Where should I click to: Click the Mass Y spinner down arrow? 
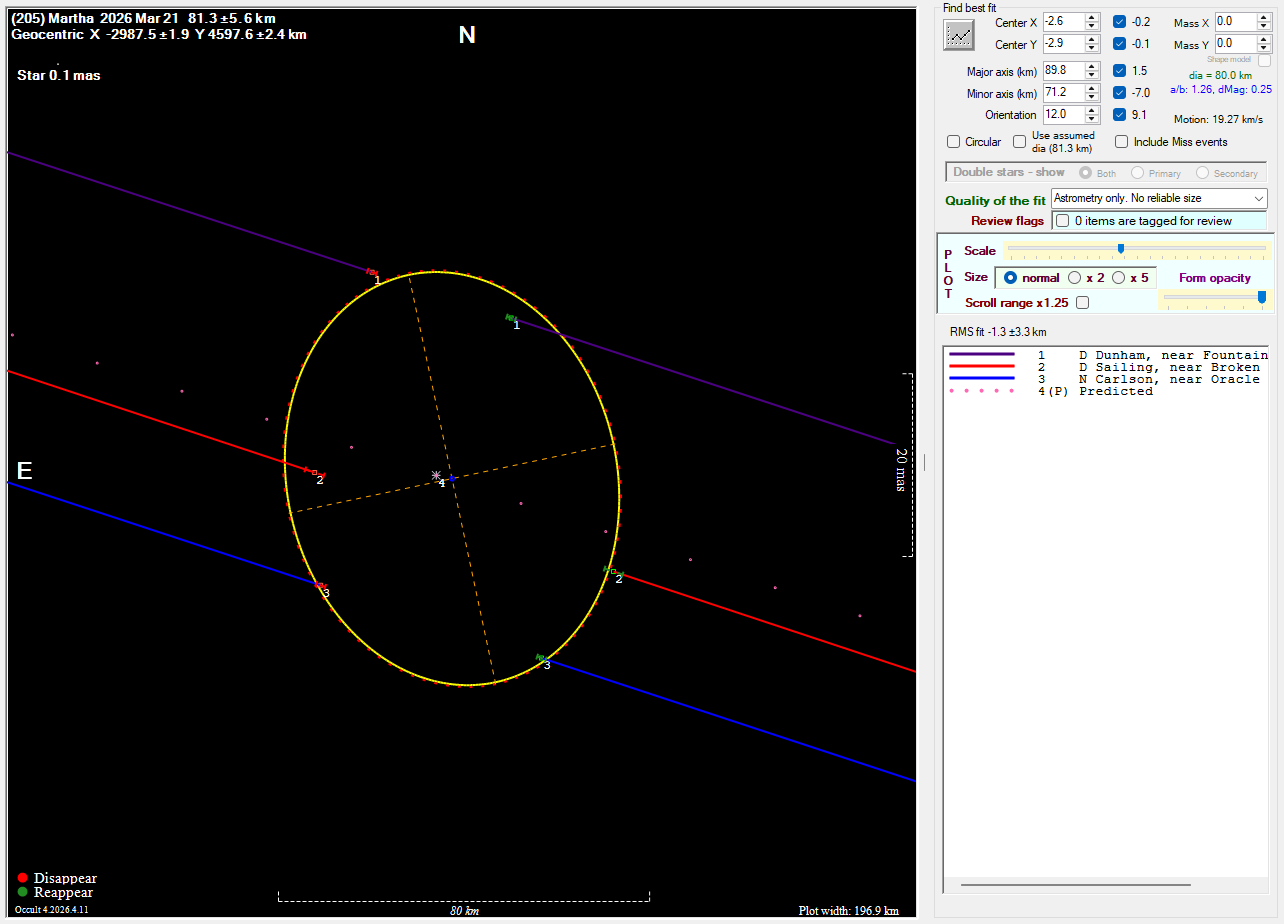point(1264,48)
